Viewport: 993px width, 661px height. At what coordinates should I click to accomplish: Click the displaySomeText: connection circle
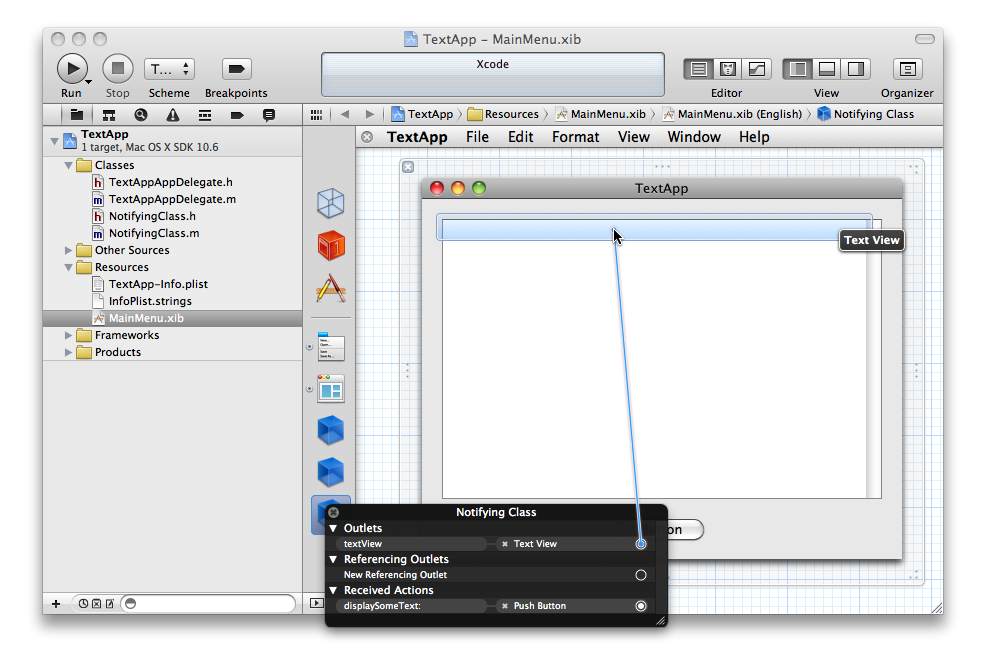tap(641, 606)
